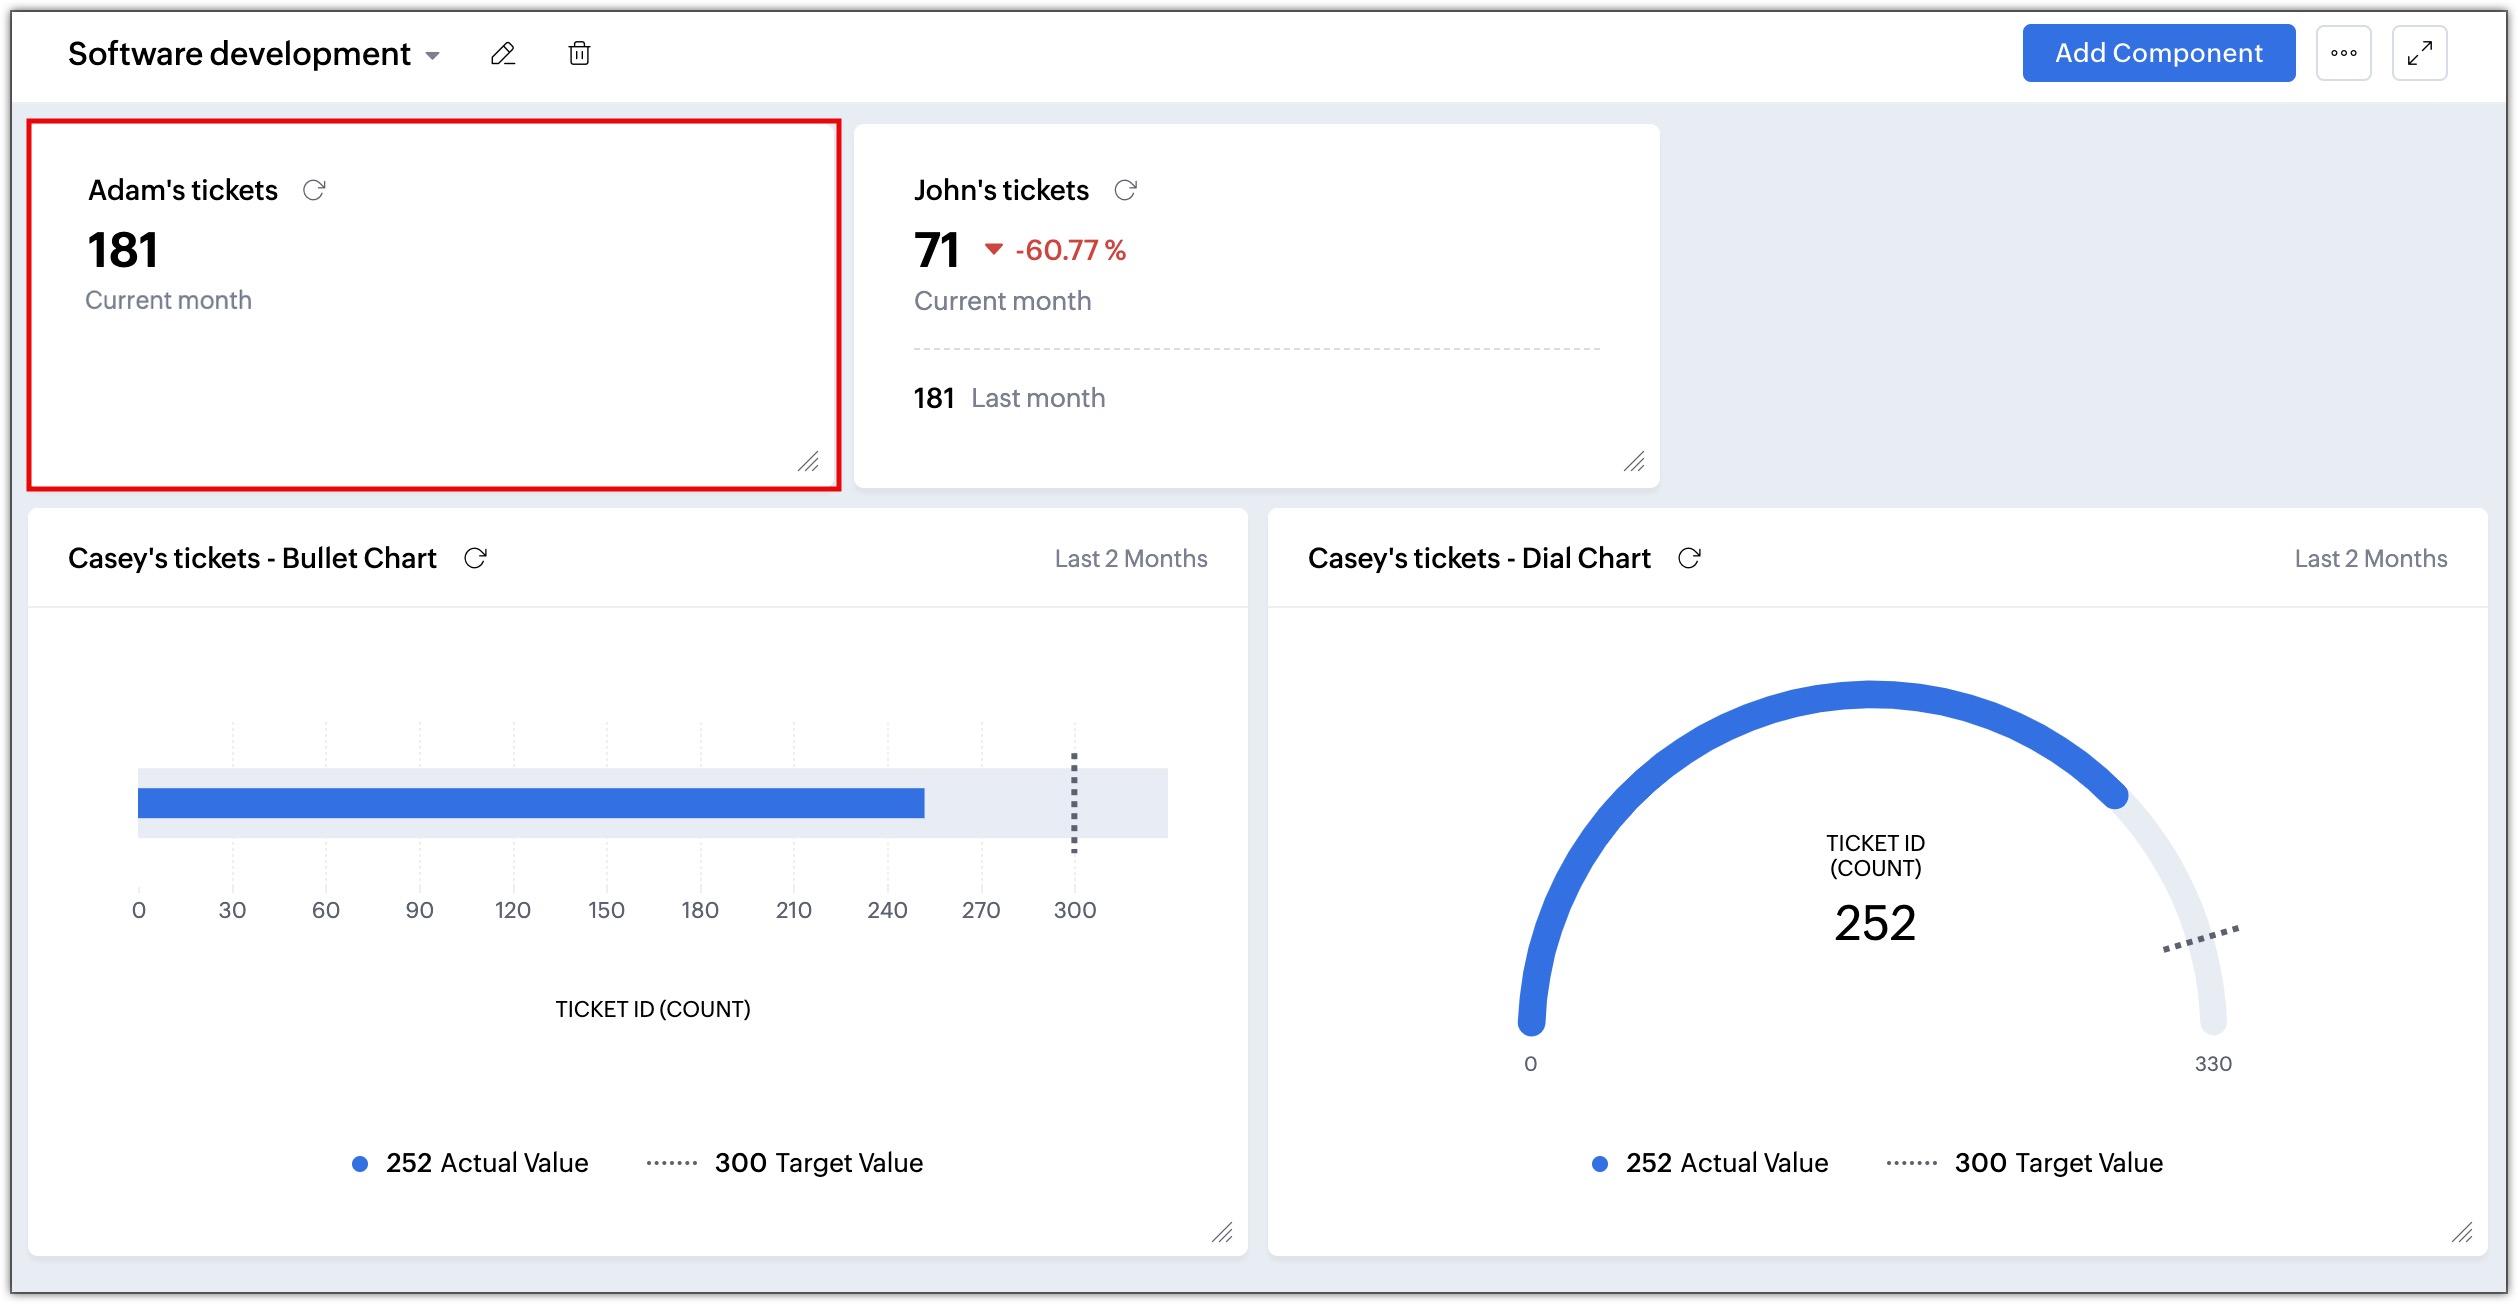Screen dimensions: 2518x1304
Task: Click the Casey's tickets - Bullet Chart title
Action: tap(252, 558)
